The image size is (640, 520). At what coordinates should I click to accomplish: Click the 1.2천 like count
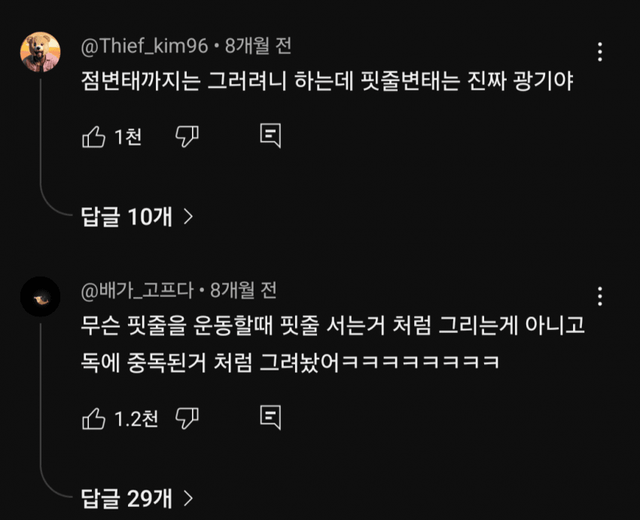136,417
